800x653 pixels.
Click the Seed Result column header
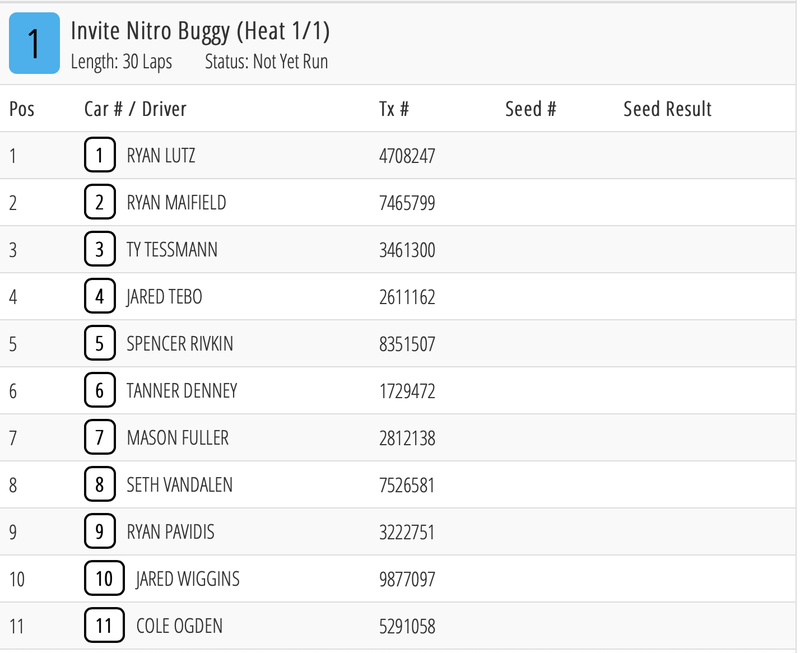(667, 109)
